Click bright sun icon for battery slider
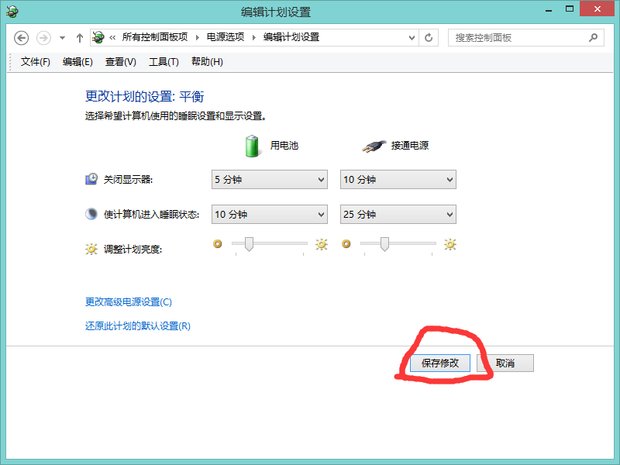The image size is (620, 465). (321, 245)
